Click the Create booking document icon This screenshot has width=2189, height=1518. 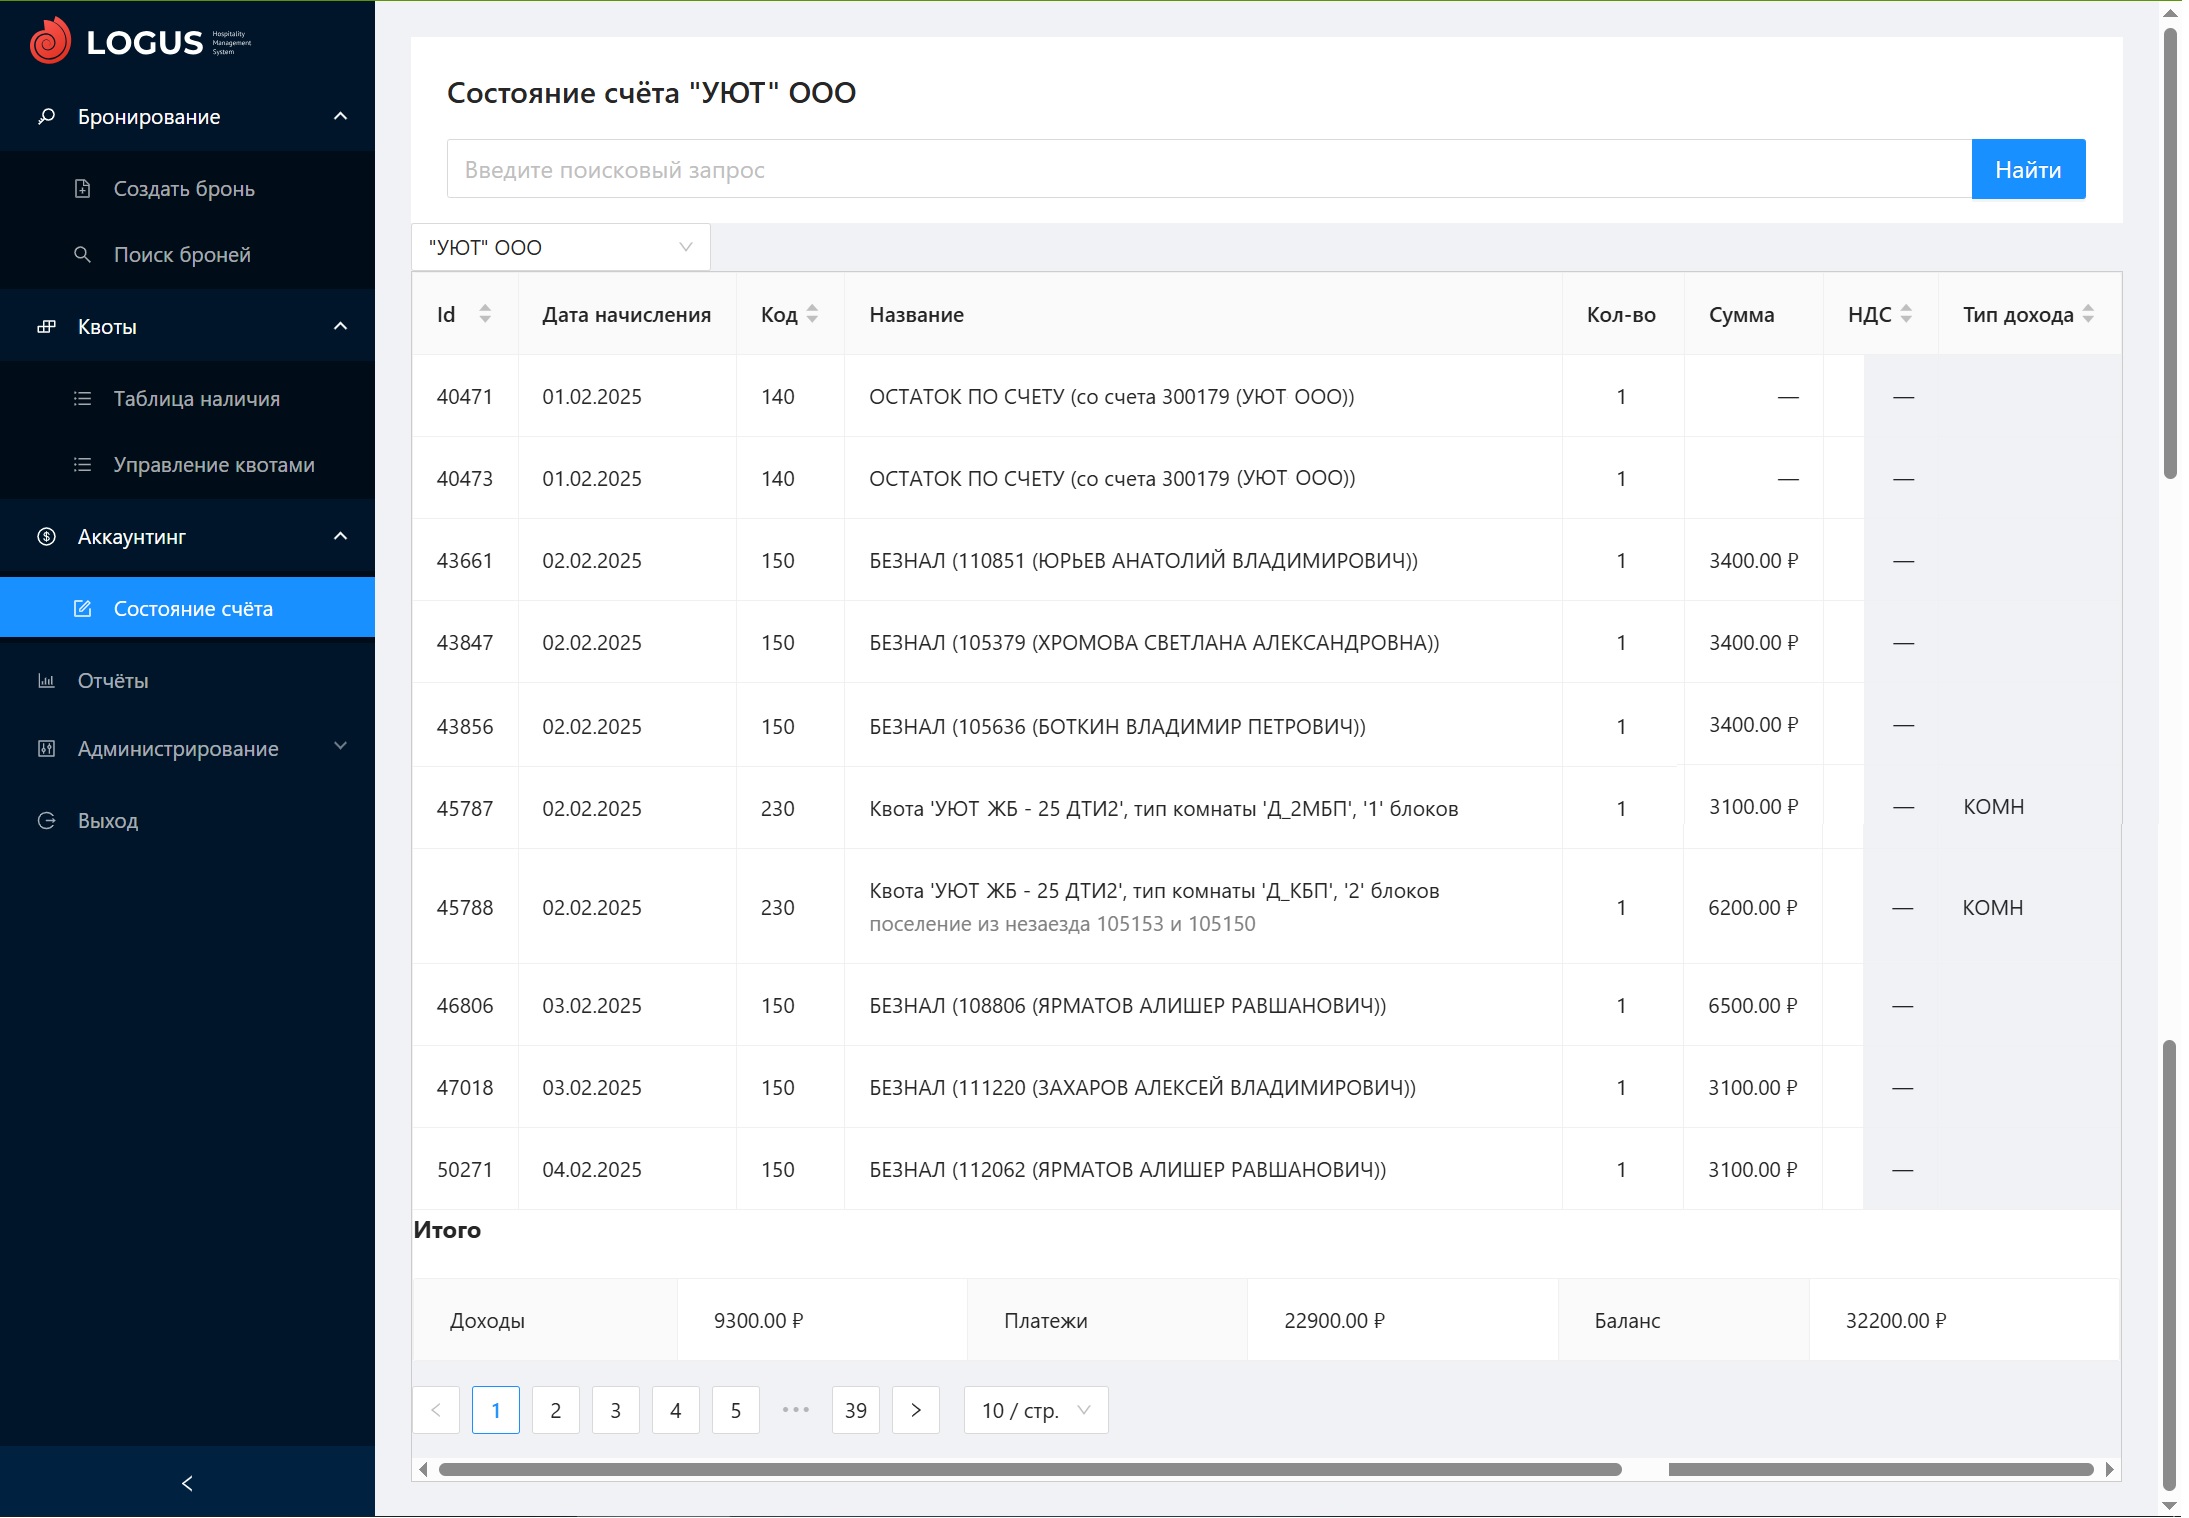[83, 189]
